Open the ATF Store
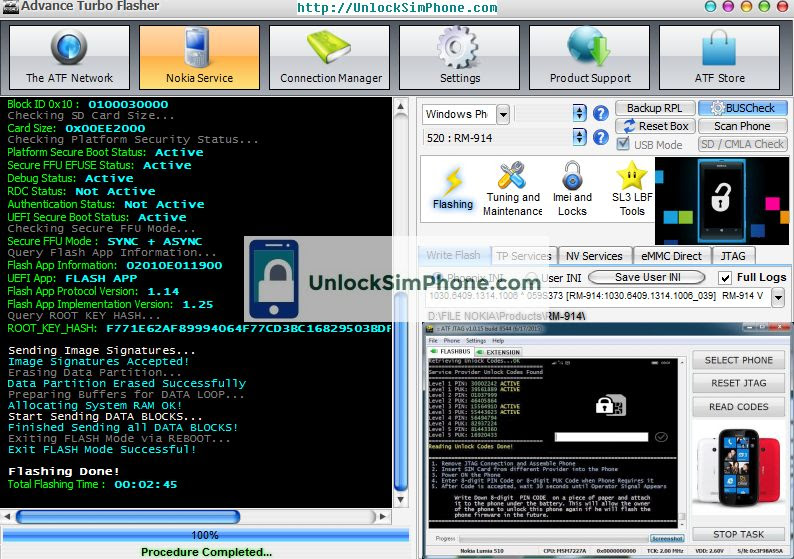 click(719, 58)
